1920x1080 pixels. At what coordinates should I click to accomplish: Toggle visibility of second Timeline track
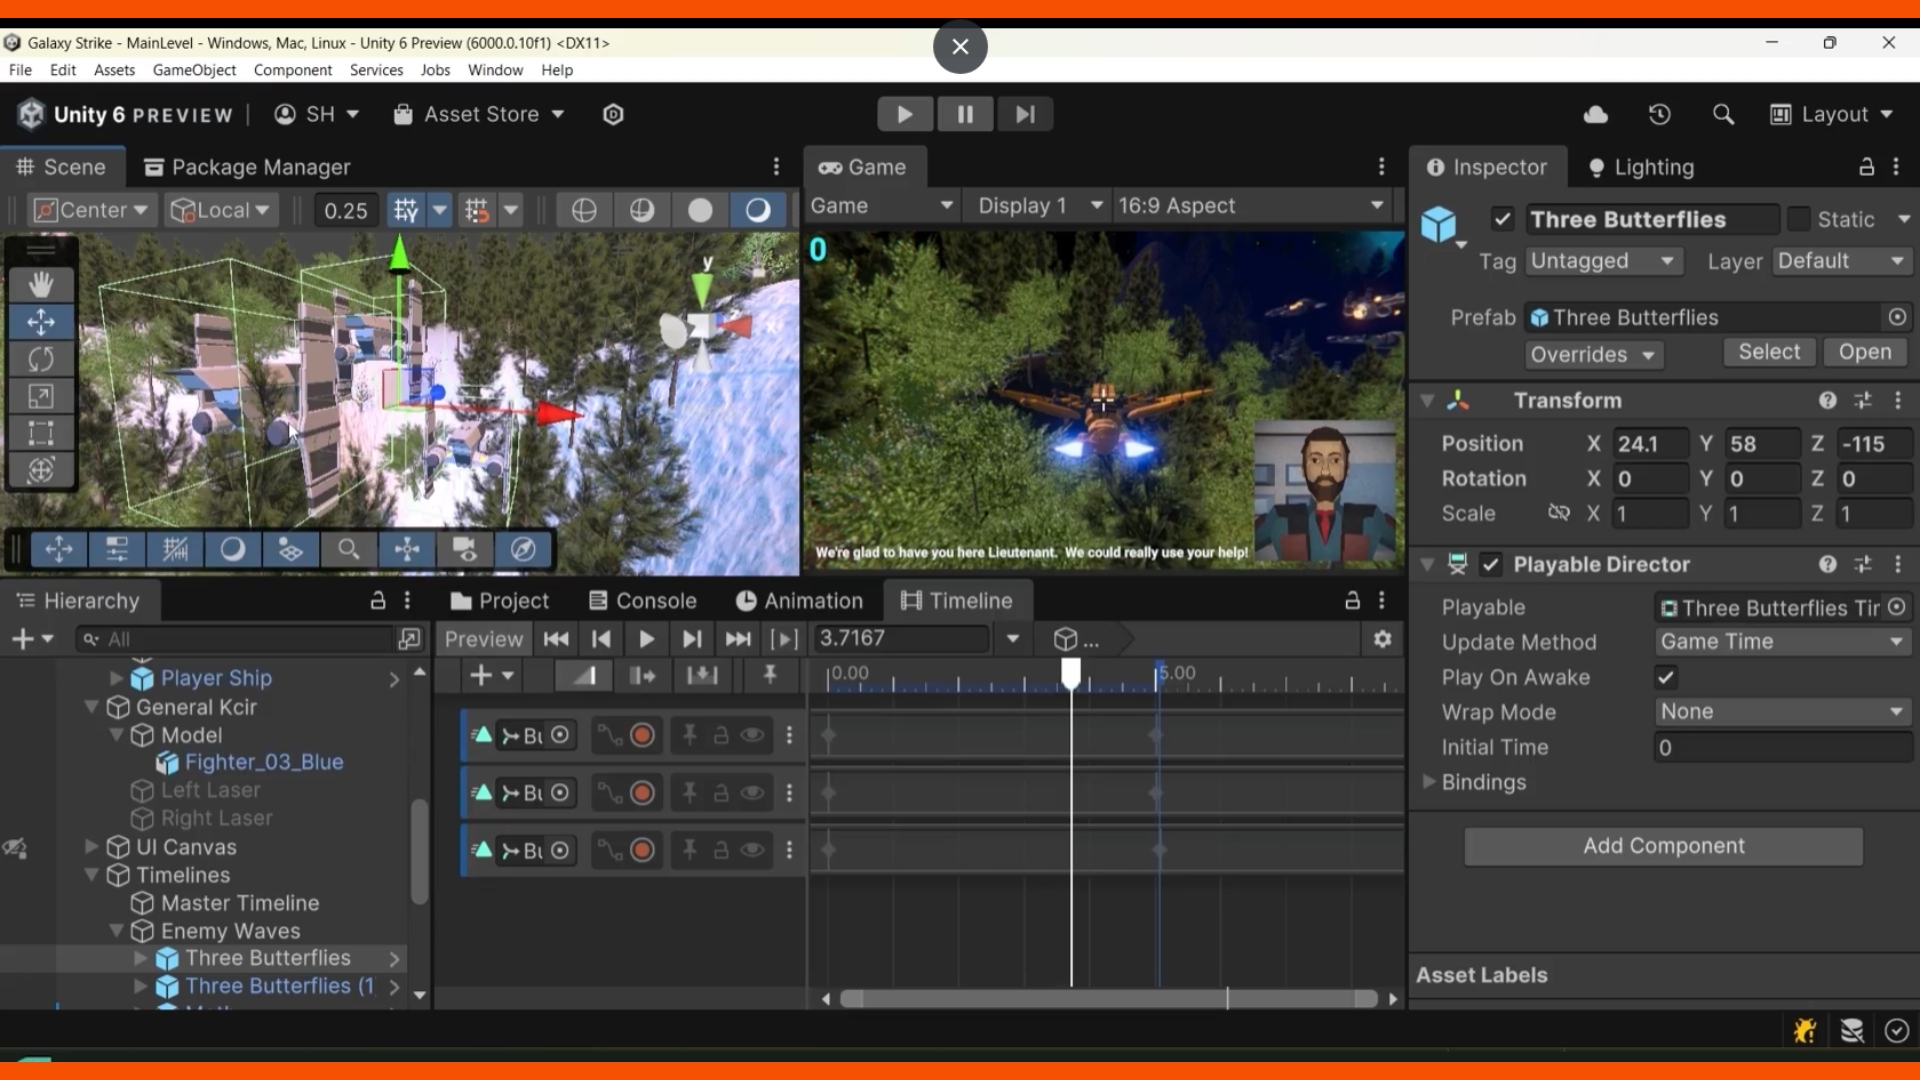coord(752,791)
